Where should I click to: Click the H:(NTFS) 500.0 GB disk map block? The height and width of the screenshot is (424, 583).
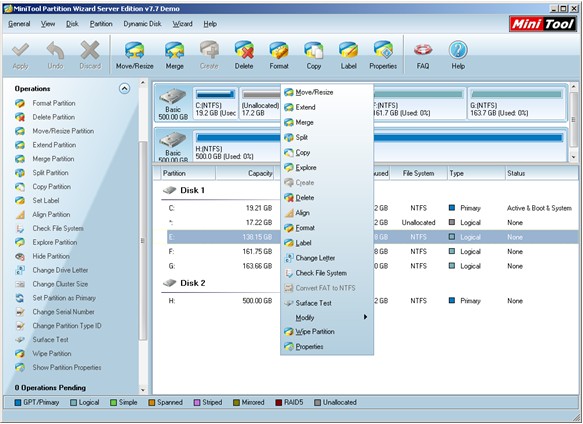(379, 146)
